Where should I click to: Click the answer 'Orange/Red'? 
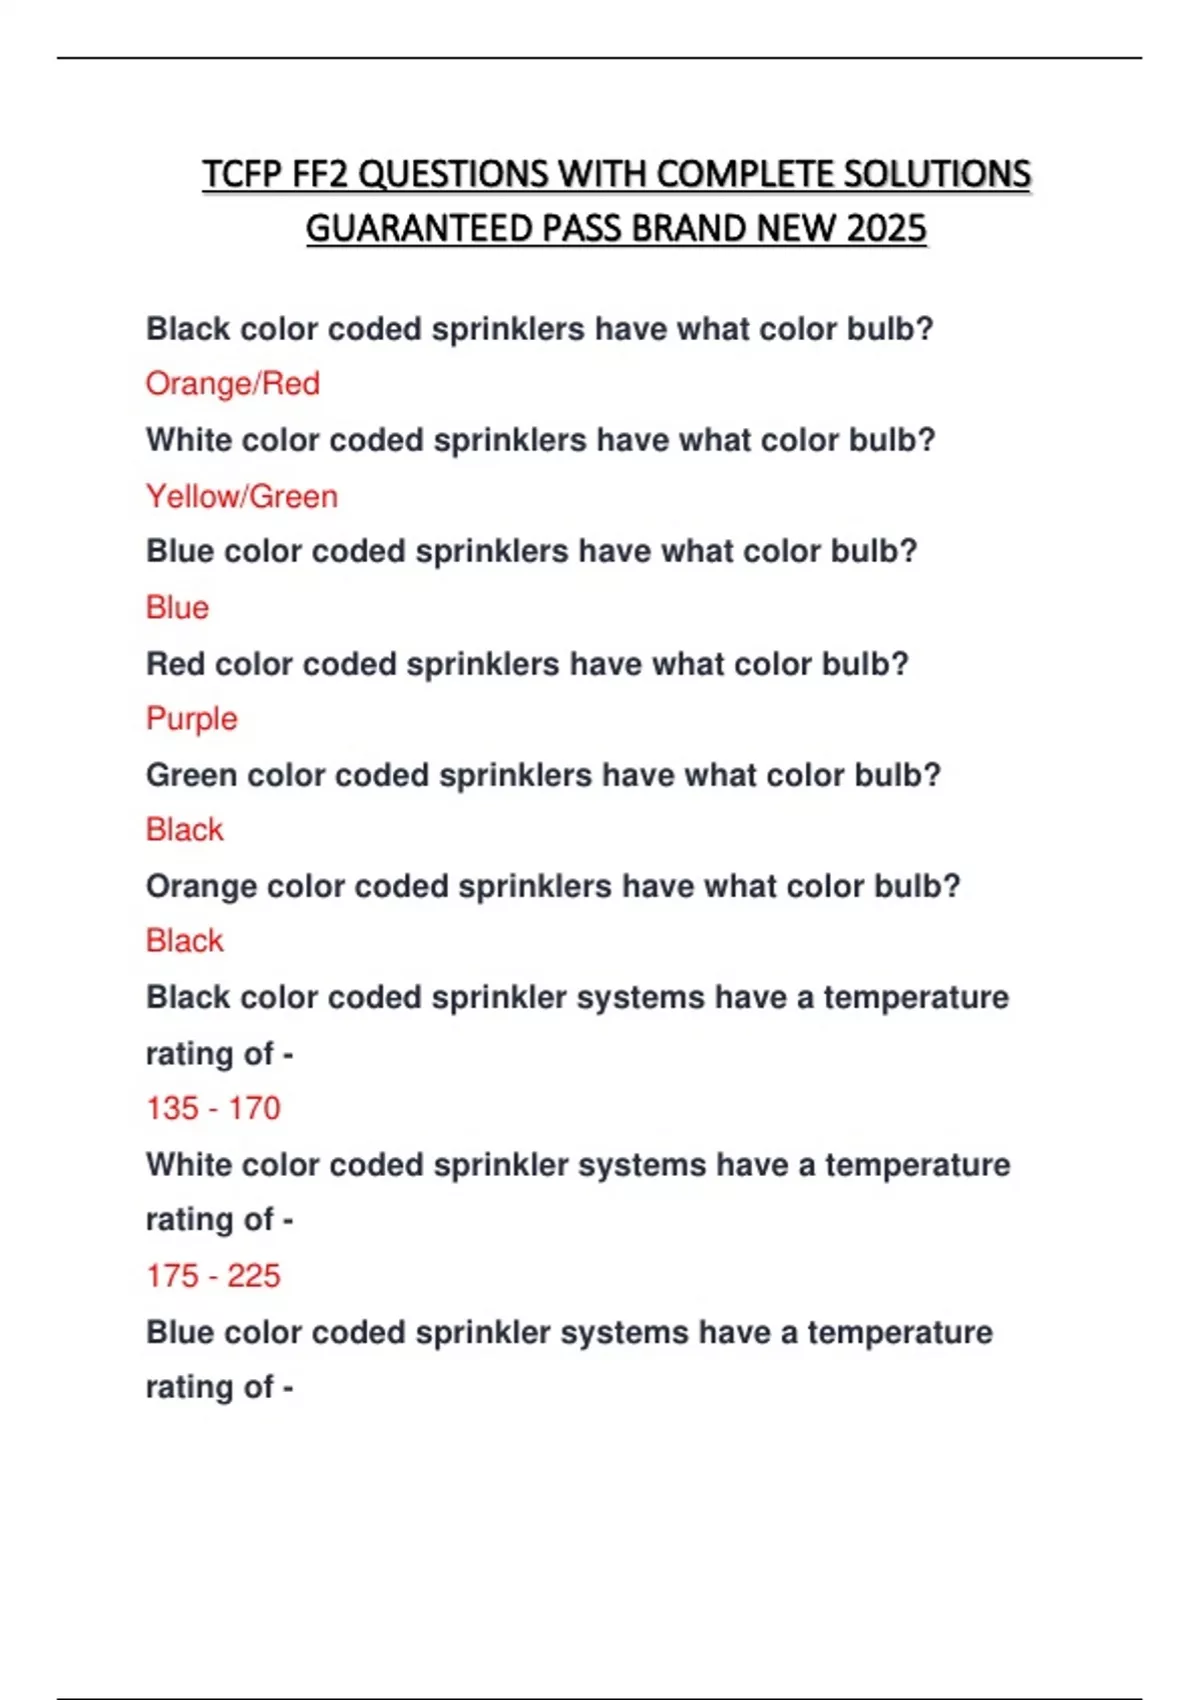(233, 384)
